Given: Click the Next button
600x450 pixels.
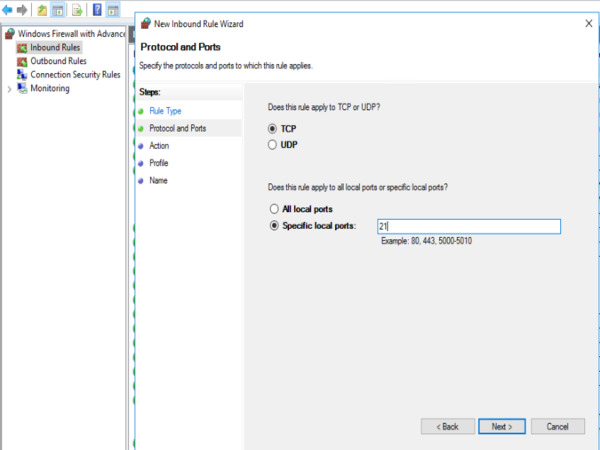Looking at the screenshot, I should click(x=501, y=426).
